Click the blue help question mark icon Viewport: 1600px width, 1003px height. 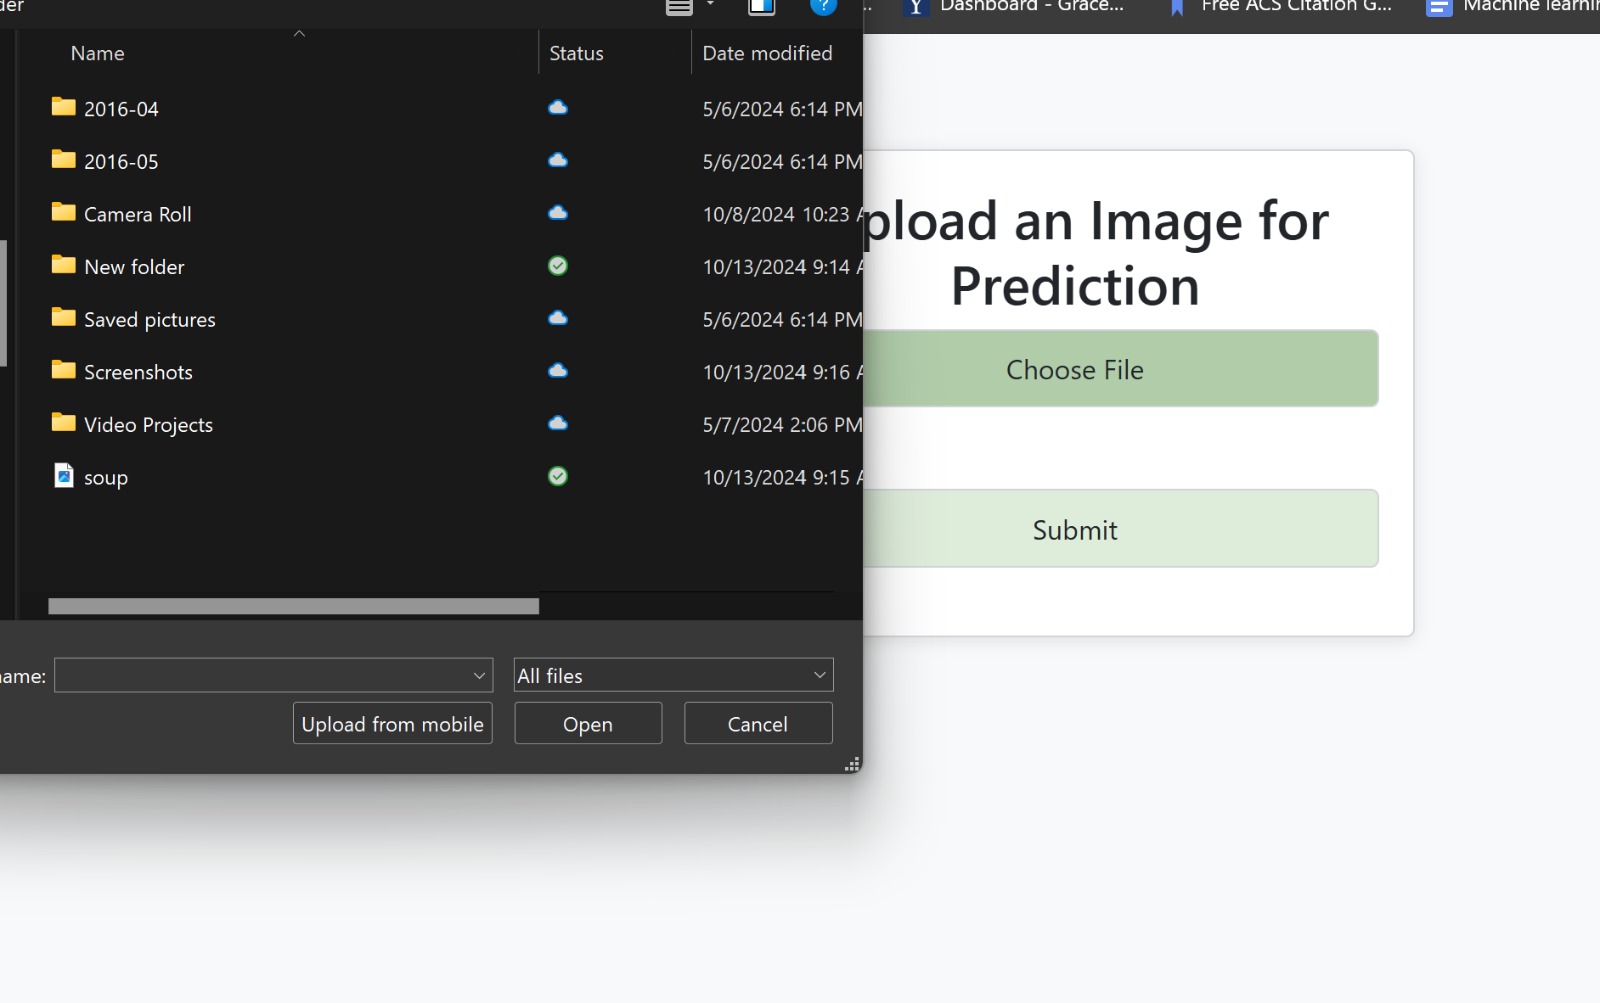823,6
